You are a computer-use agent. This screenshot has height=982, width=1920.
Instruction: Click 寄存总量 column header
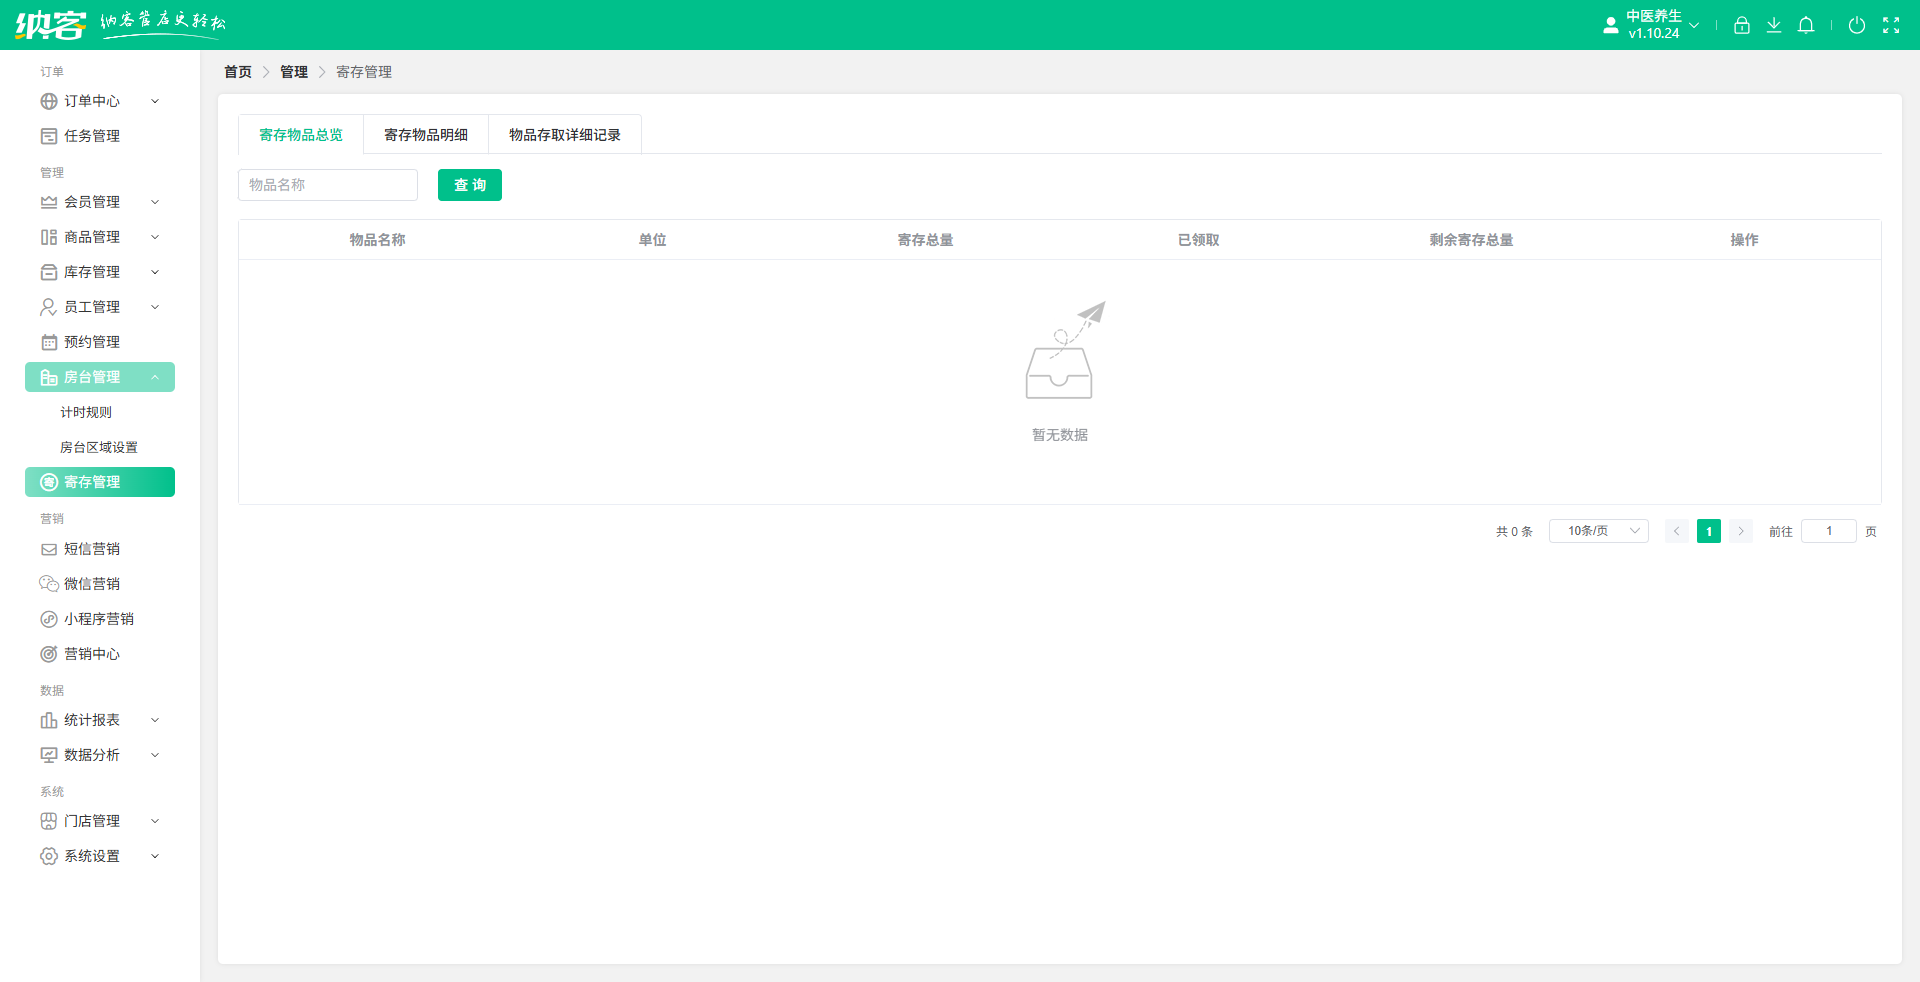(x=925, y=240)
